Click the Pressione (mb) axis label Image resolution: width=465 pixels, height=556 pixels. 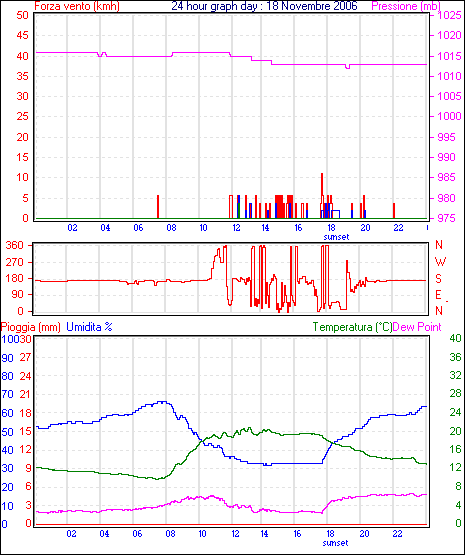[x=406, y=6]
